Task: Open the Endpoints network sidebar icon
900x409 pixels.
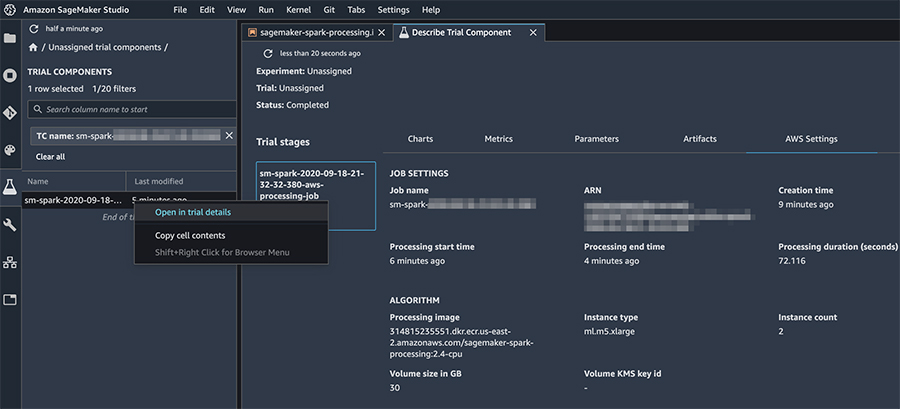Action: pos(10,262)
